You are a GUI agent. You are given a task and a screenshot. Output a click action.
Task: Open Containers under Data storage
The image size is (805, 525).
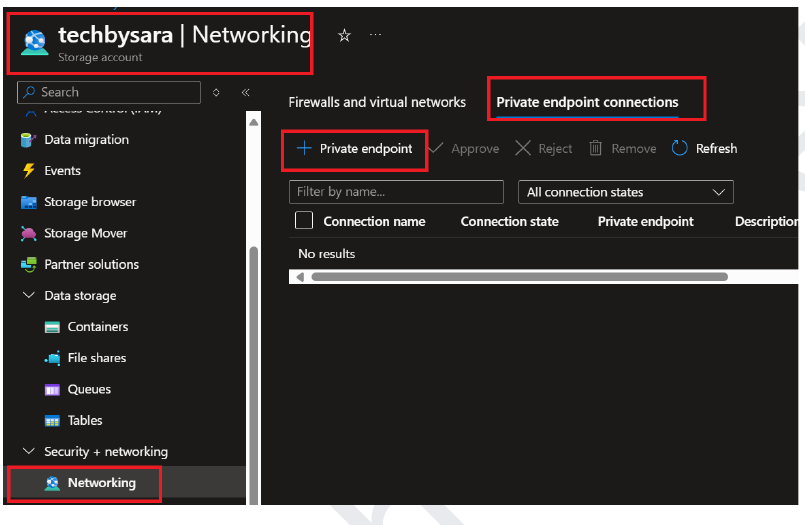98,327
